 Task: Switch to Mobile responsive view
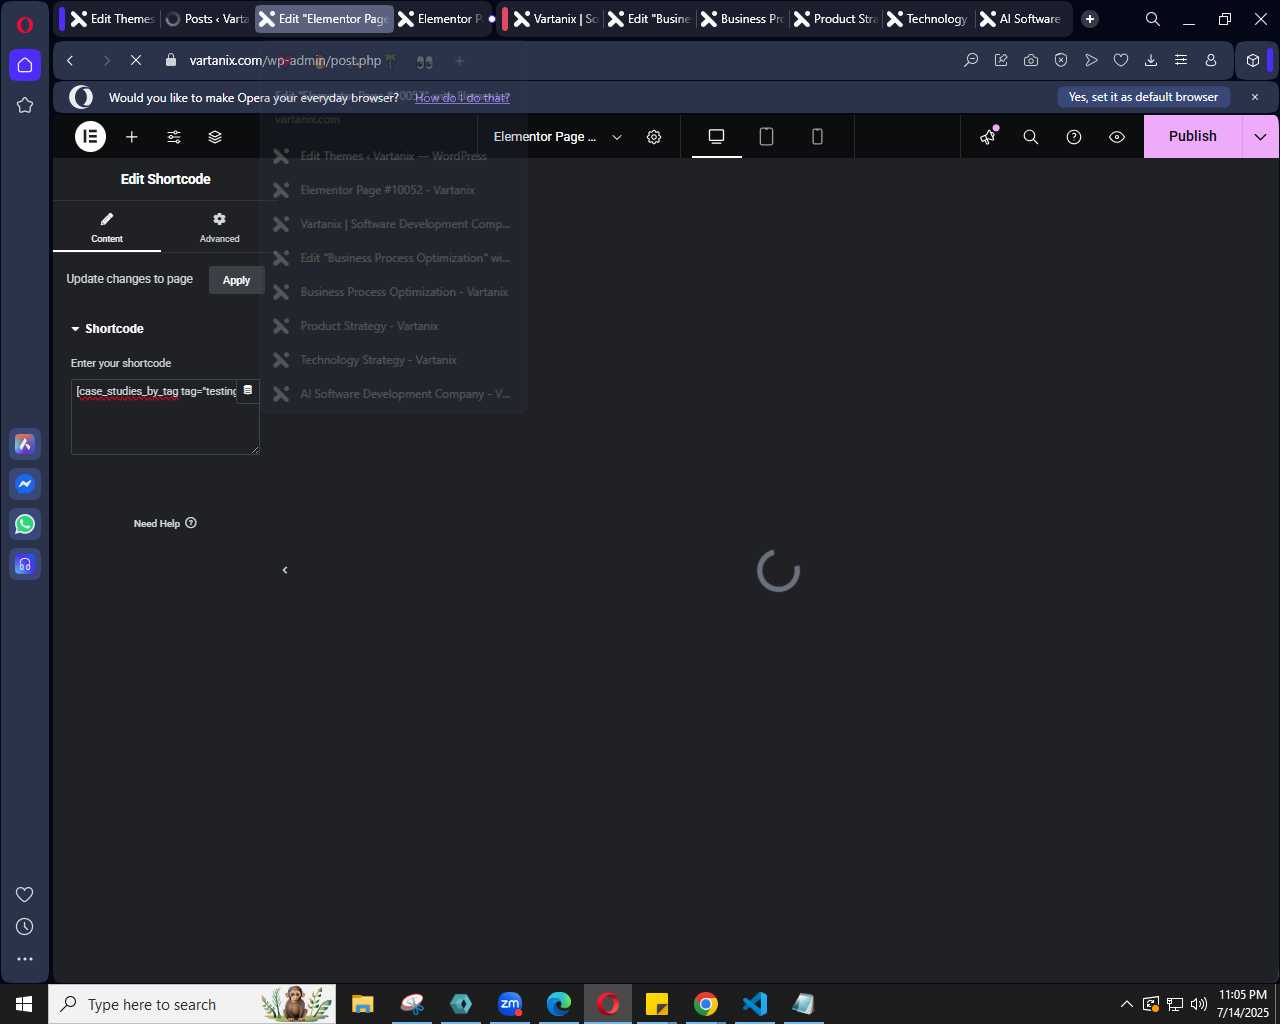pos(817,137)
